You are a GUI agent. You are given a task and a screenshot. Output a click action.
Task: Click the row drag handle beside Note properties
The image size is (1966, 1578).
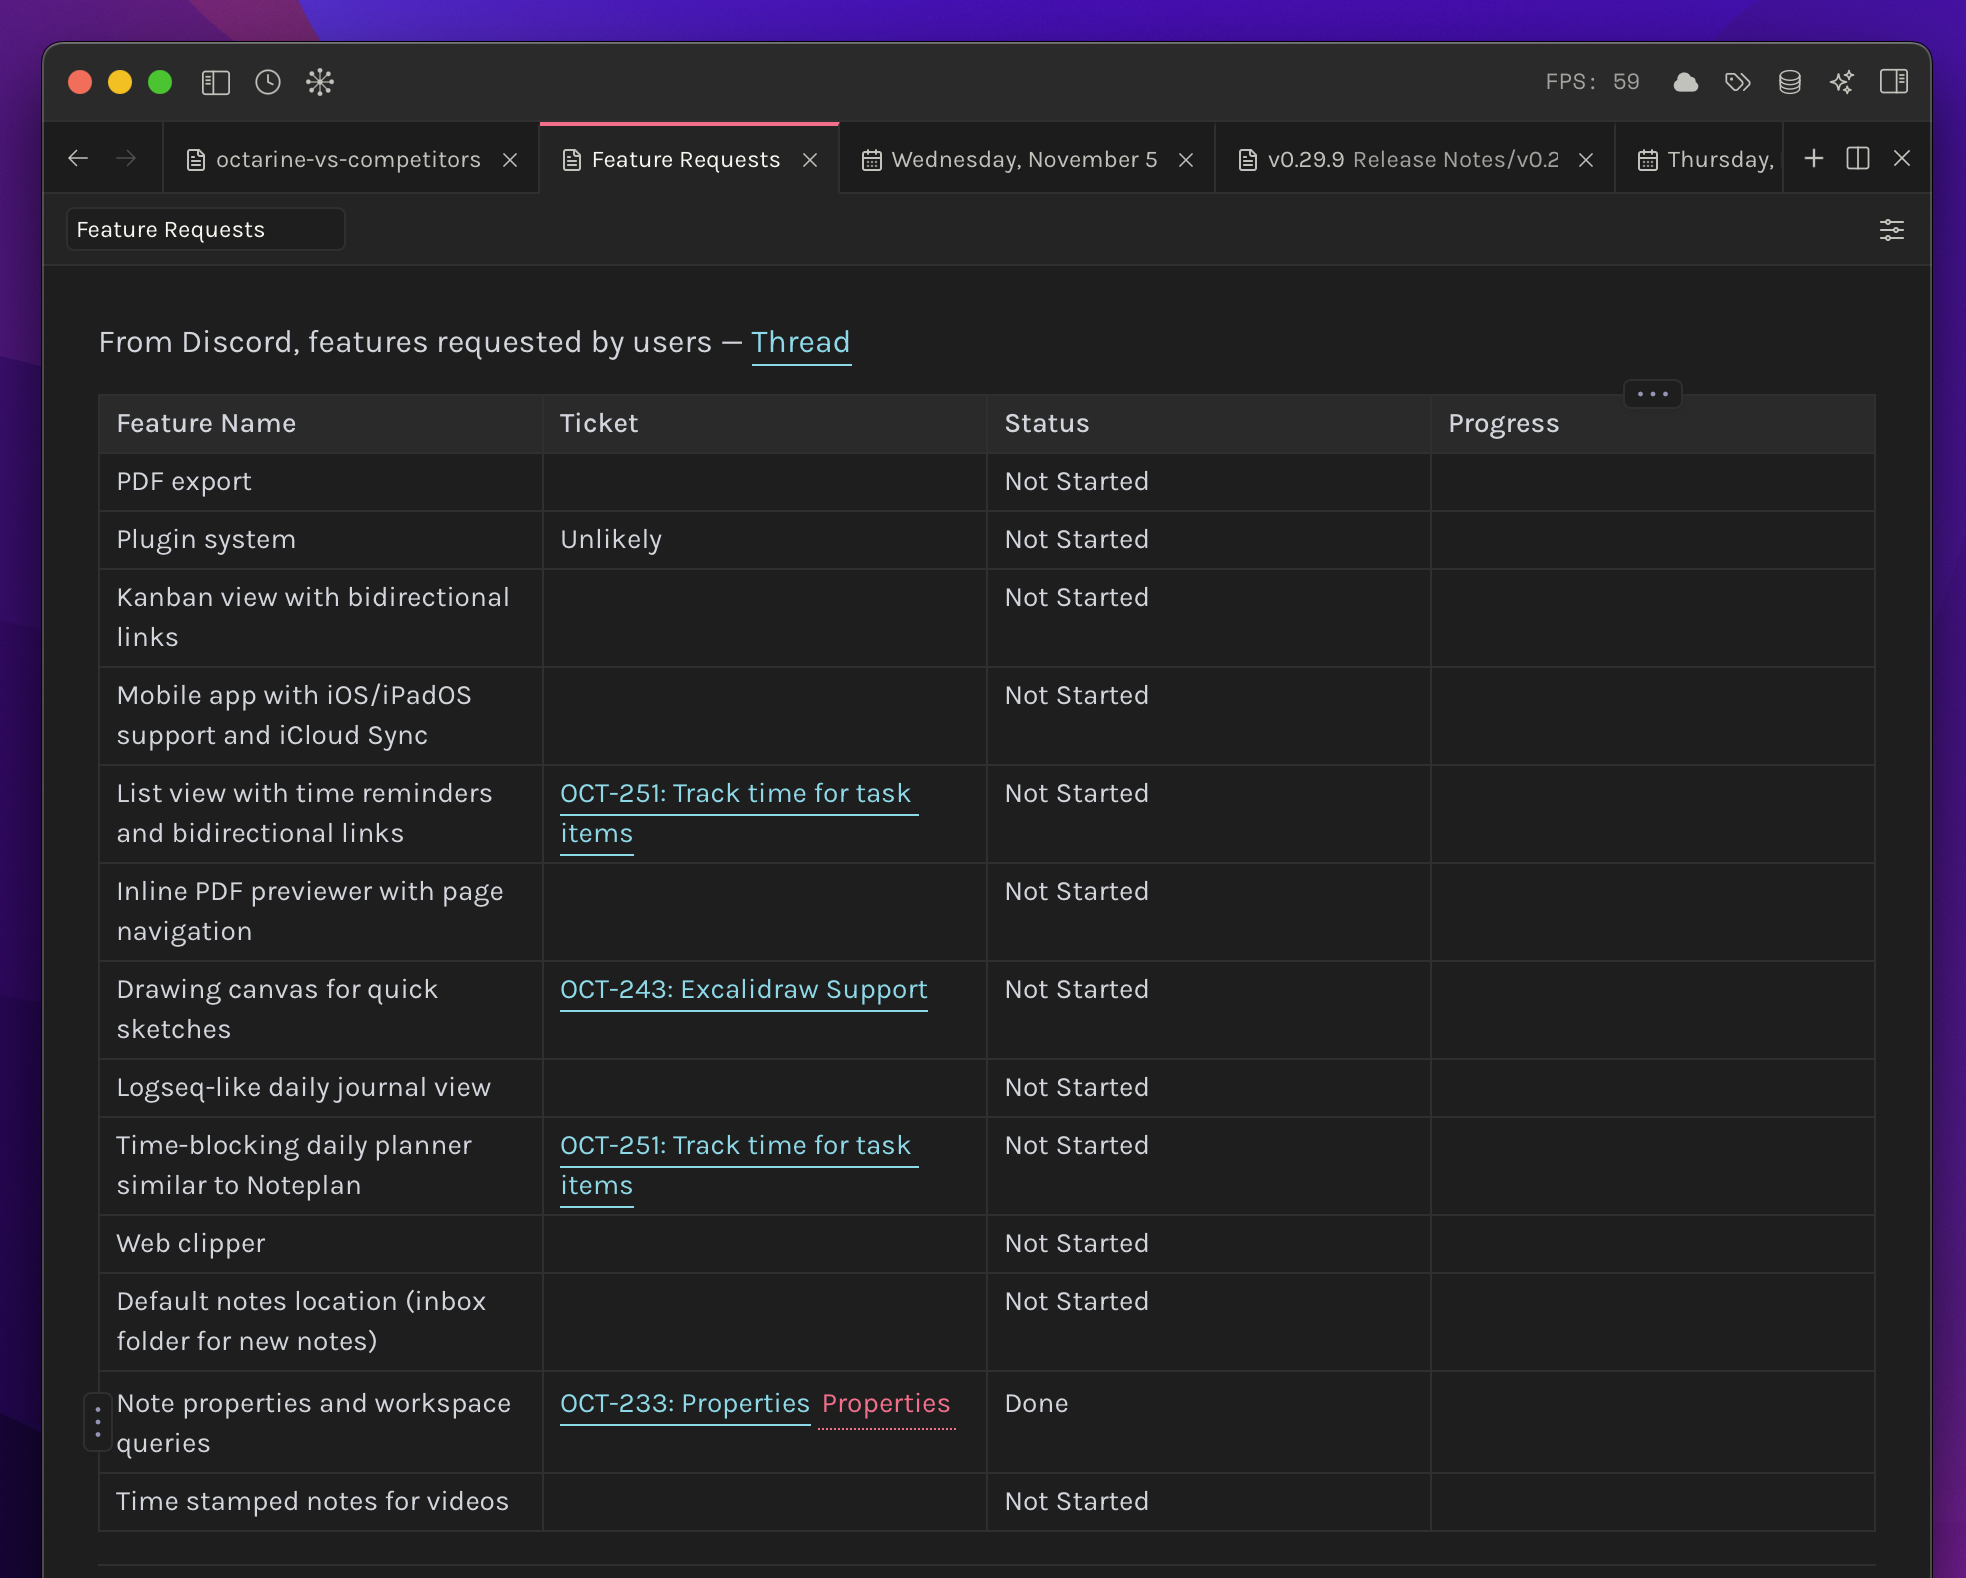click(x=98, y=1422)
